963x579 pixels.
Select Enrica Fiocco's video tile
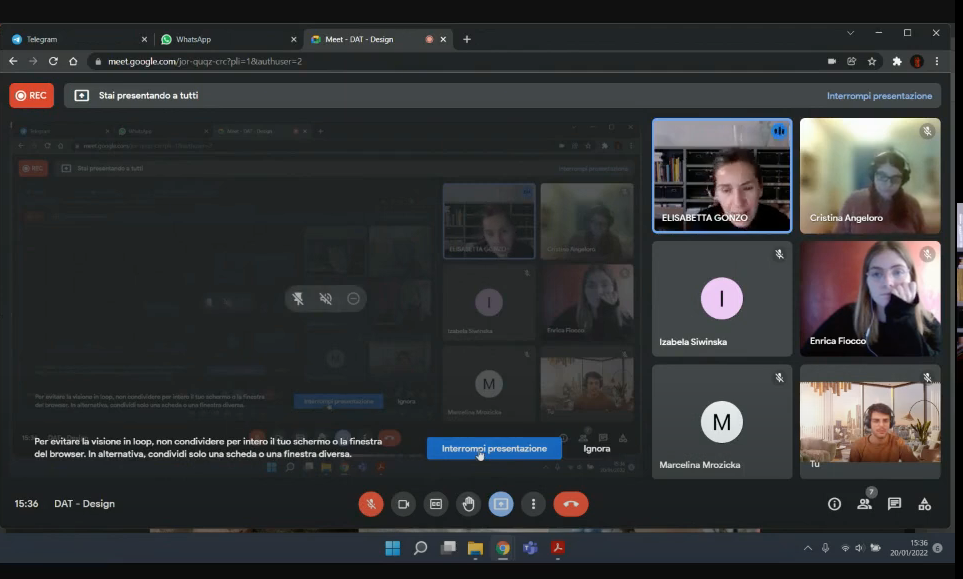click(870, 298)
